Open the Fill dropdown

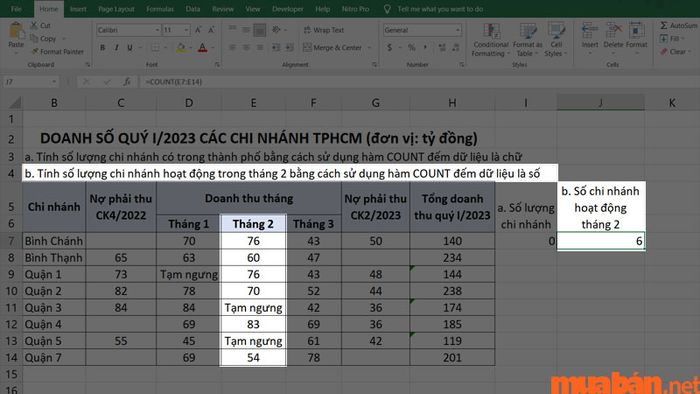(673, 39)
